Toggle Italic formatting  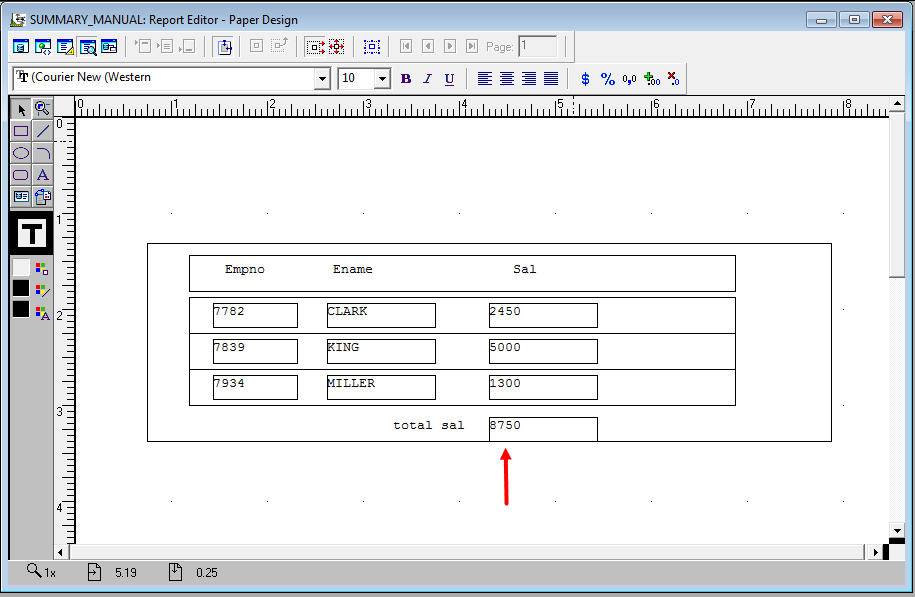pos(427,79)
